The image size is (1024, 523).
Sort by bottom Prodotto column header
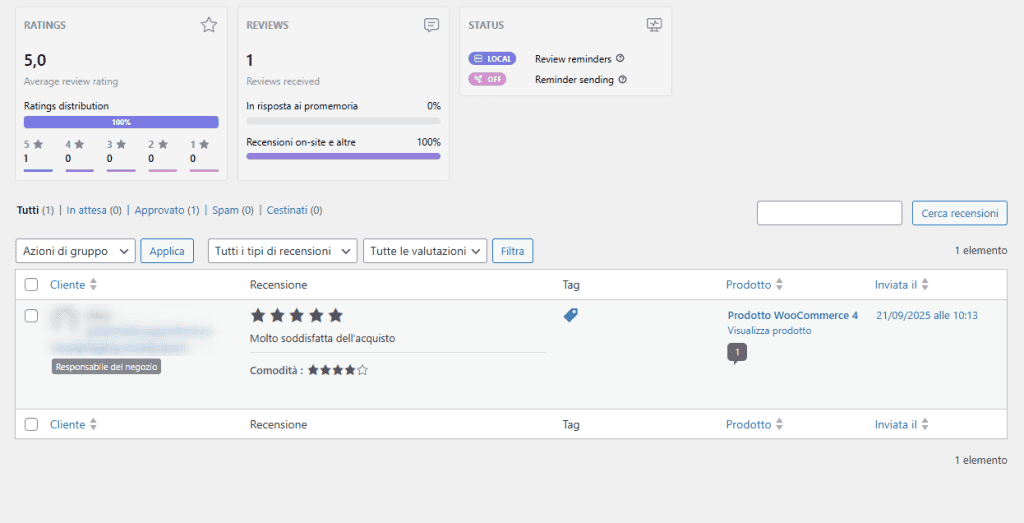748,424
